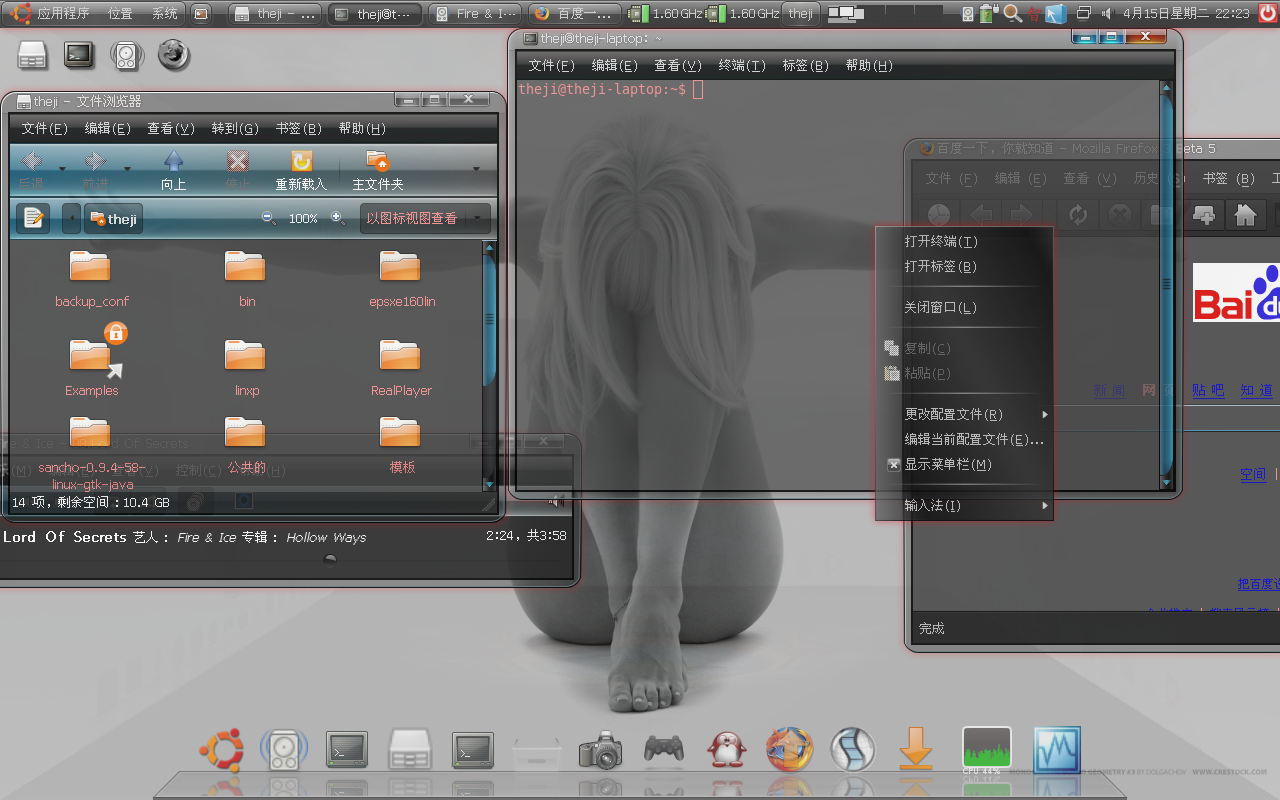
Task: Click the terminal window scrollbar
Action: (x=1166, y=285)
